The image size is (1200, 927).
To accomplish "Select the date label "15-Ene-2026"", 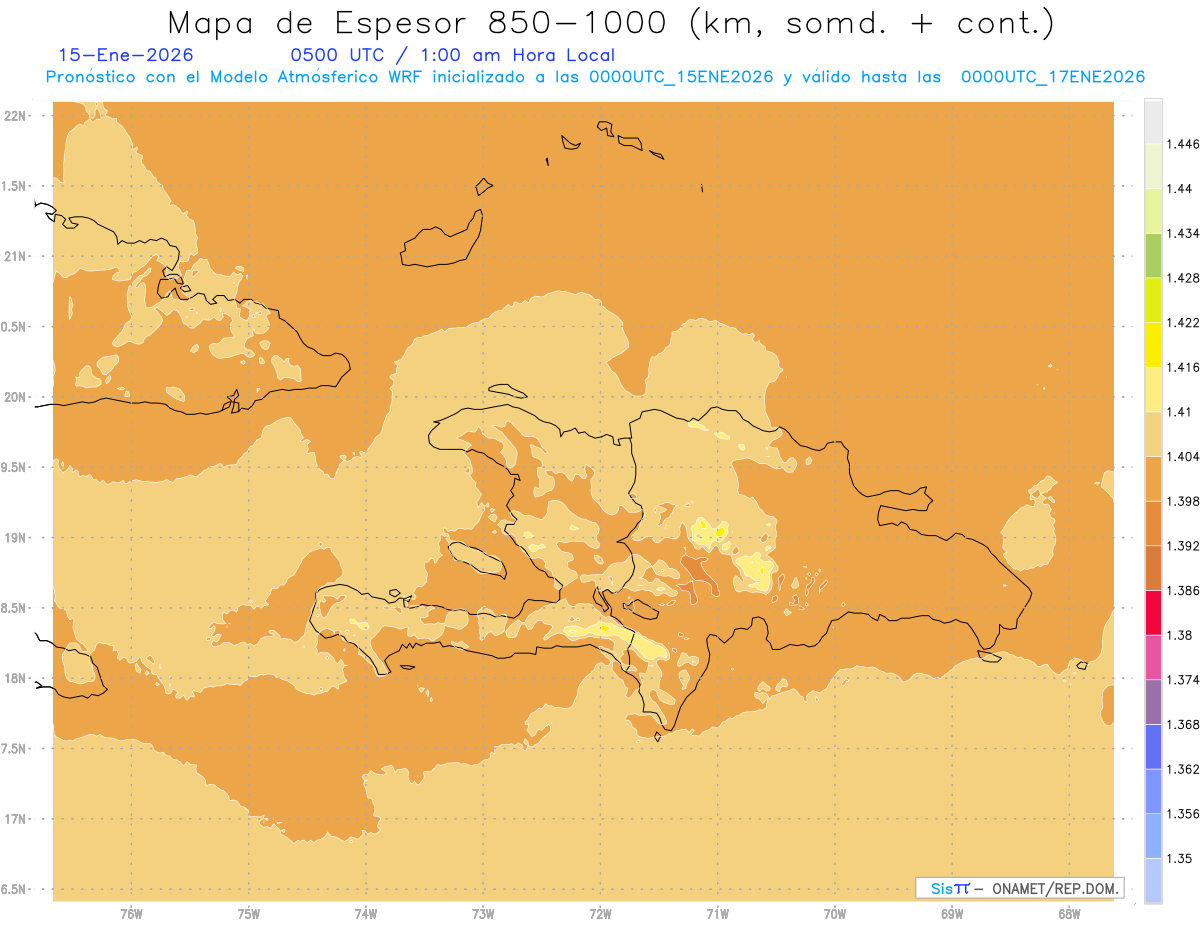I will 126,55.
